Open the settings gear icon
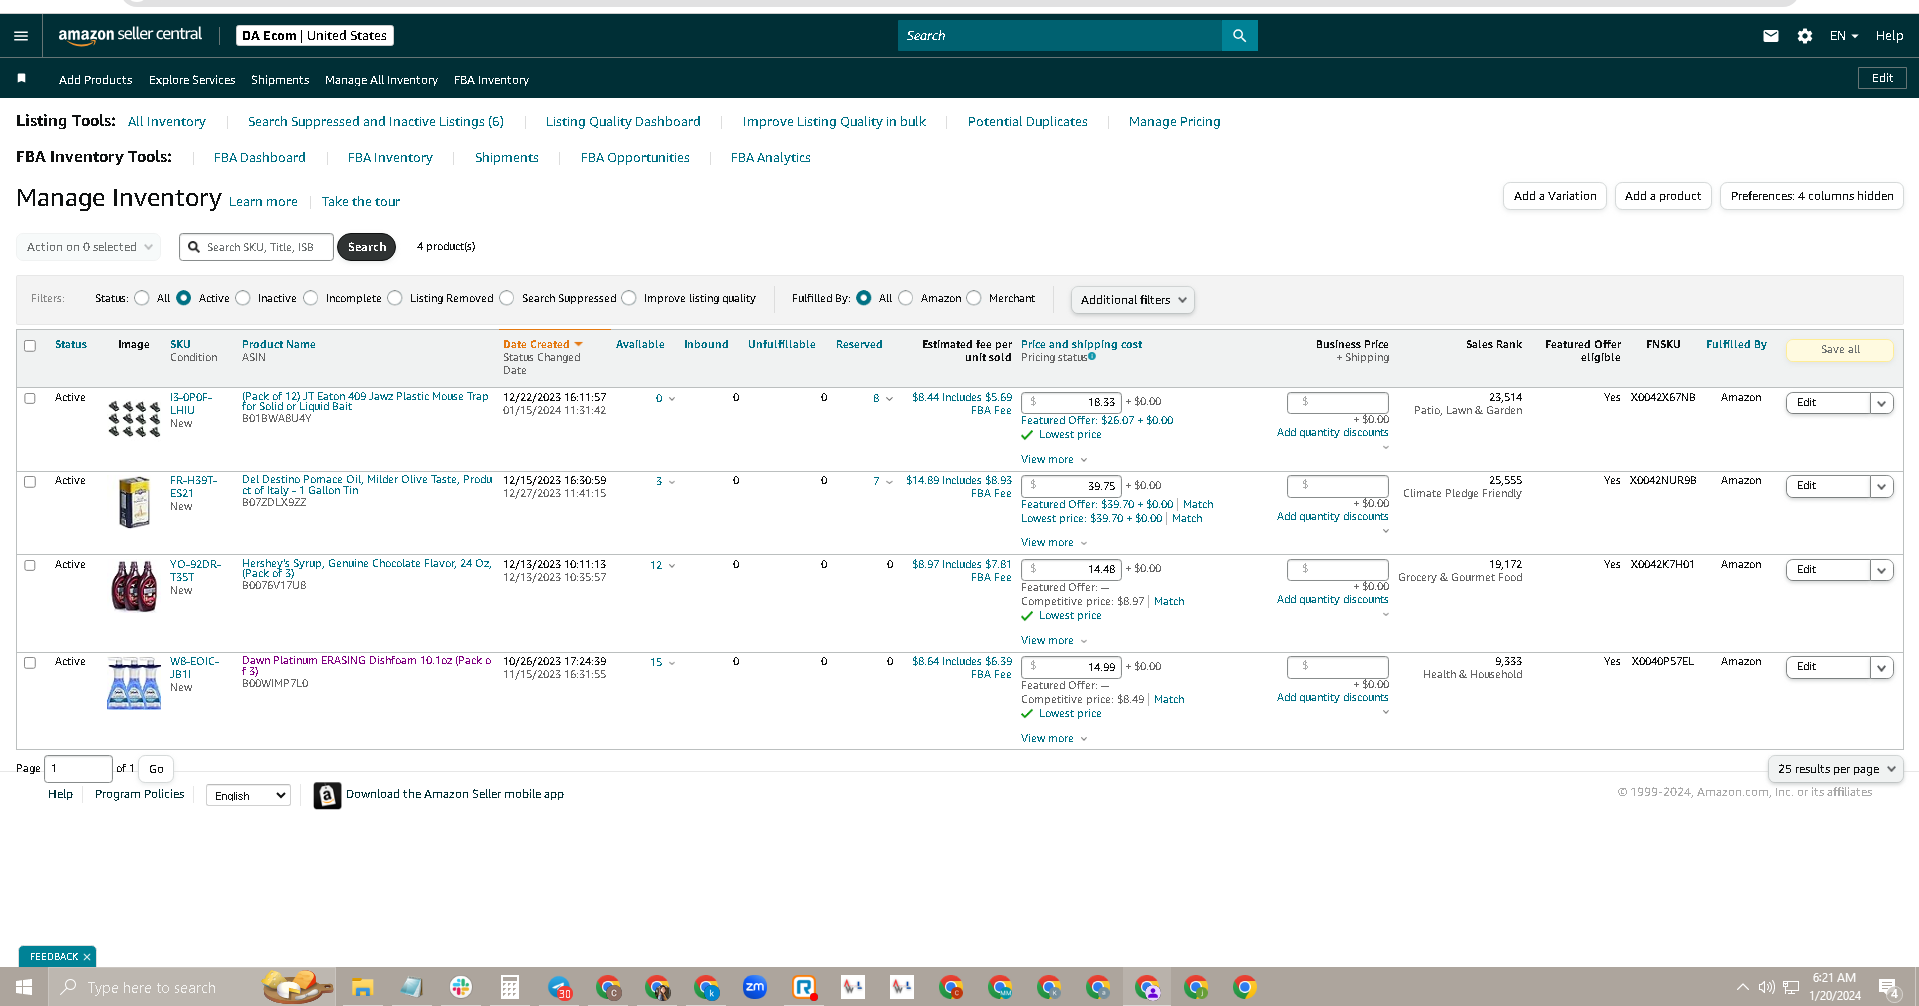The width and height of the screenshot is (1919, 1006). pos(1804,36)
